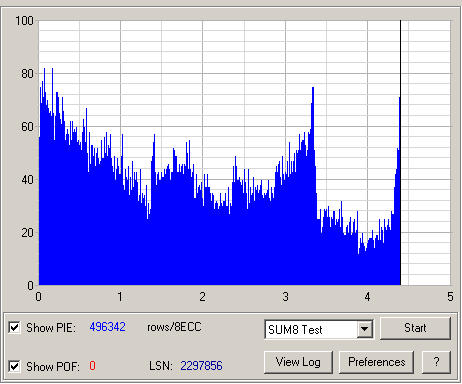Click the black vertical position marker line
462x384 pixels.
[x=400, y=153]
